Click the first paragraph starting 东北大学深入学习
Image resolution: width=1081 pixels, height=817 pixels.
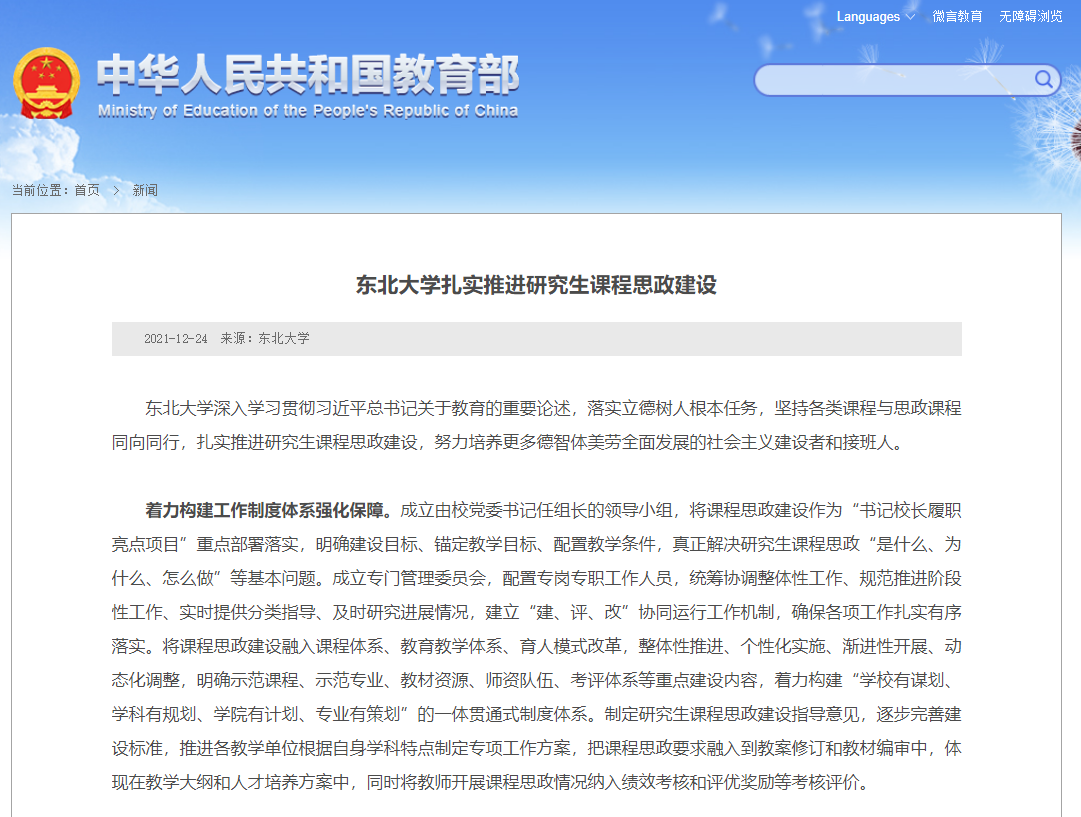click(x=536, y=425)
